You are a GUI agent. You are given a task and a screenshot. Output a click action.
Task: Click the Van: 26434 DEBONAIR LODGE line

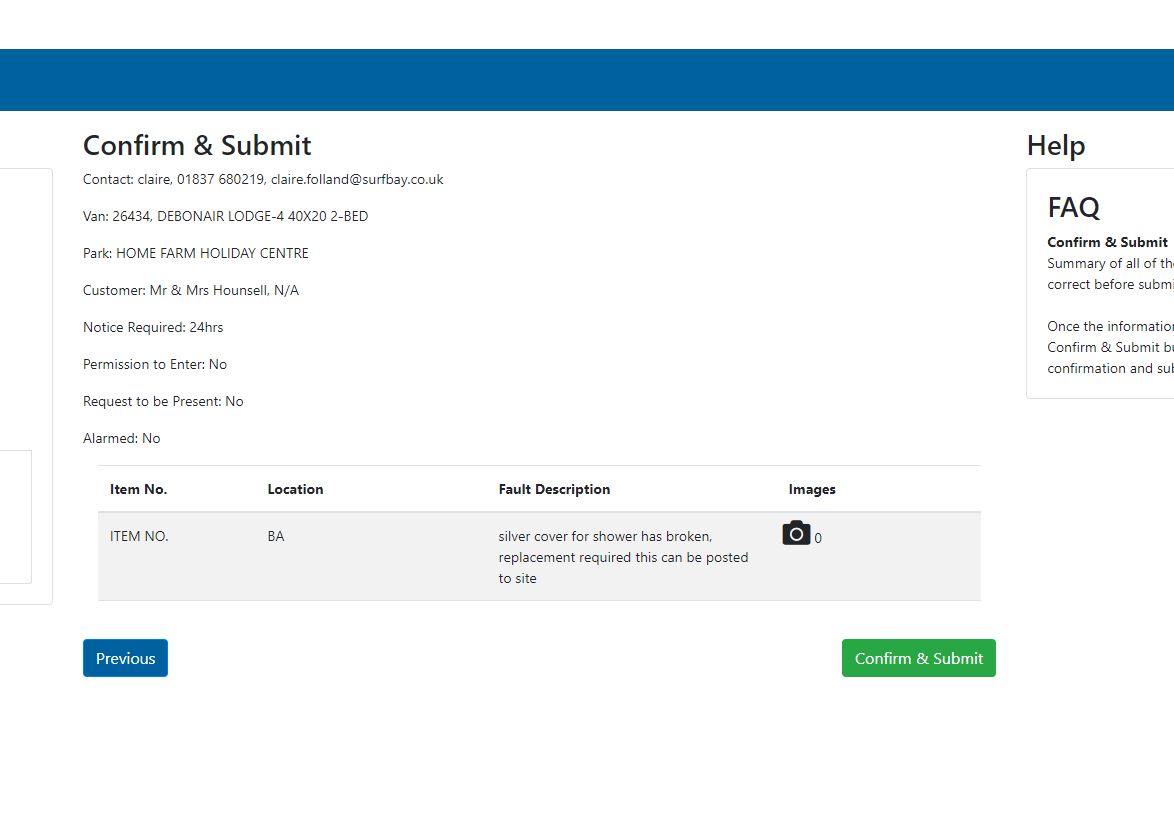click(x=225, y=216)
